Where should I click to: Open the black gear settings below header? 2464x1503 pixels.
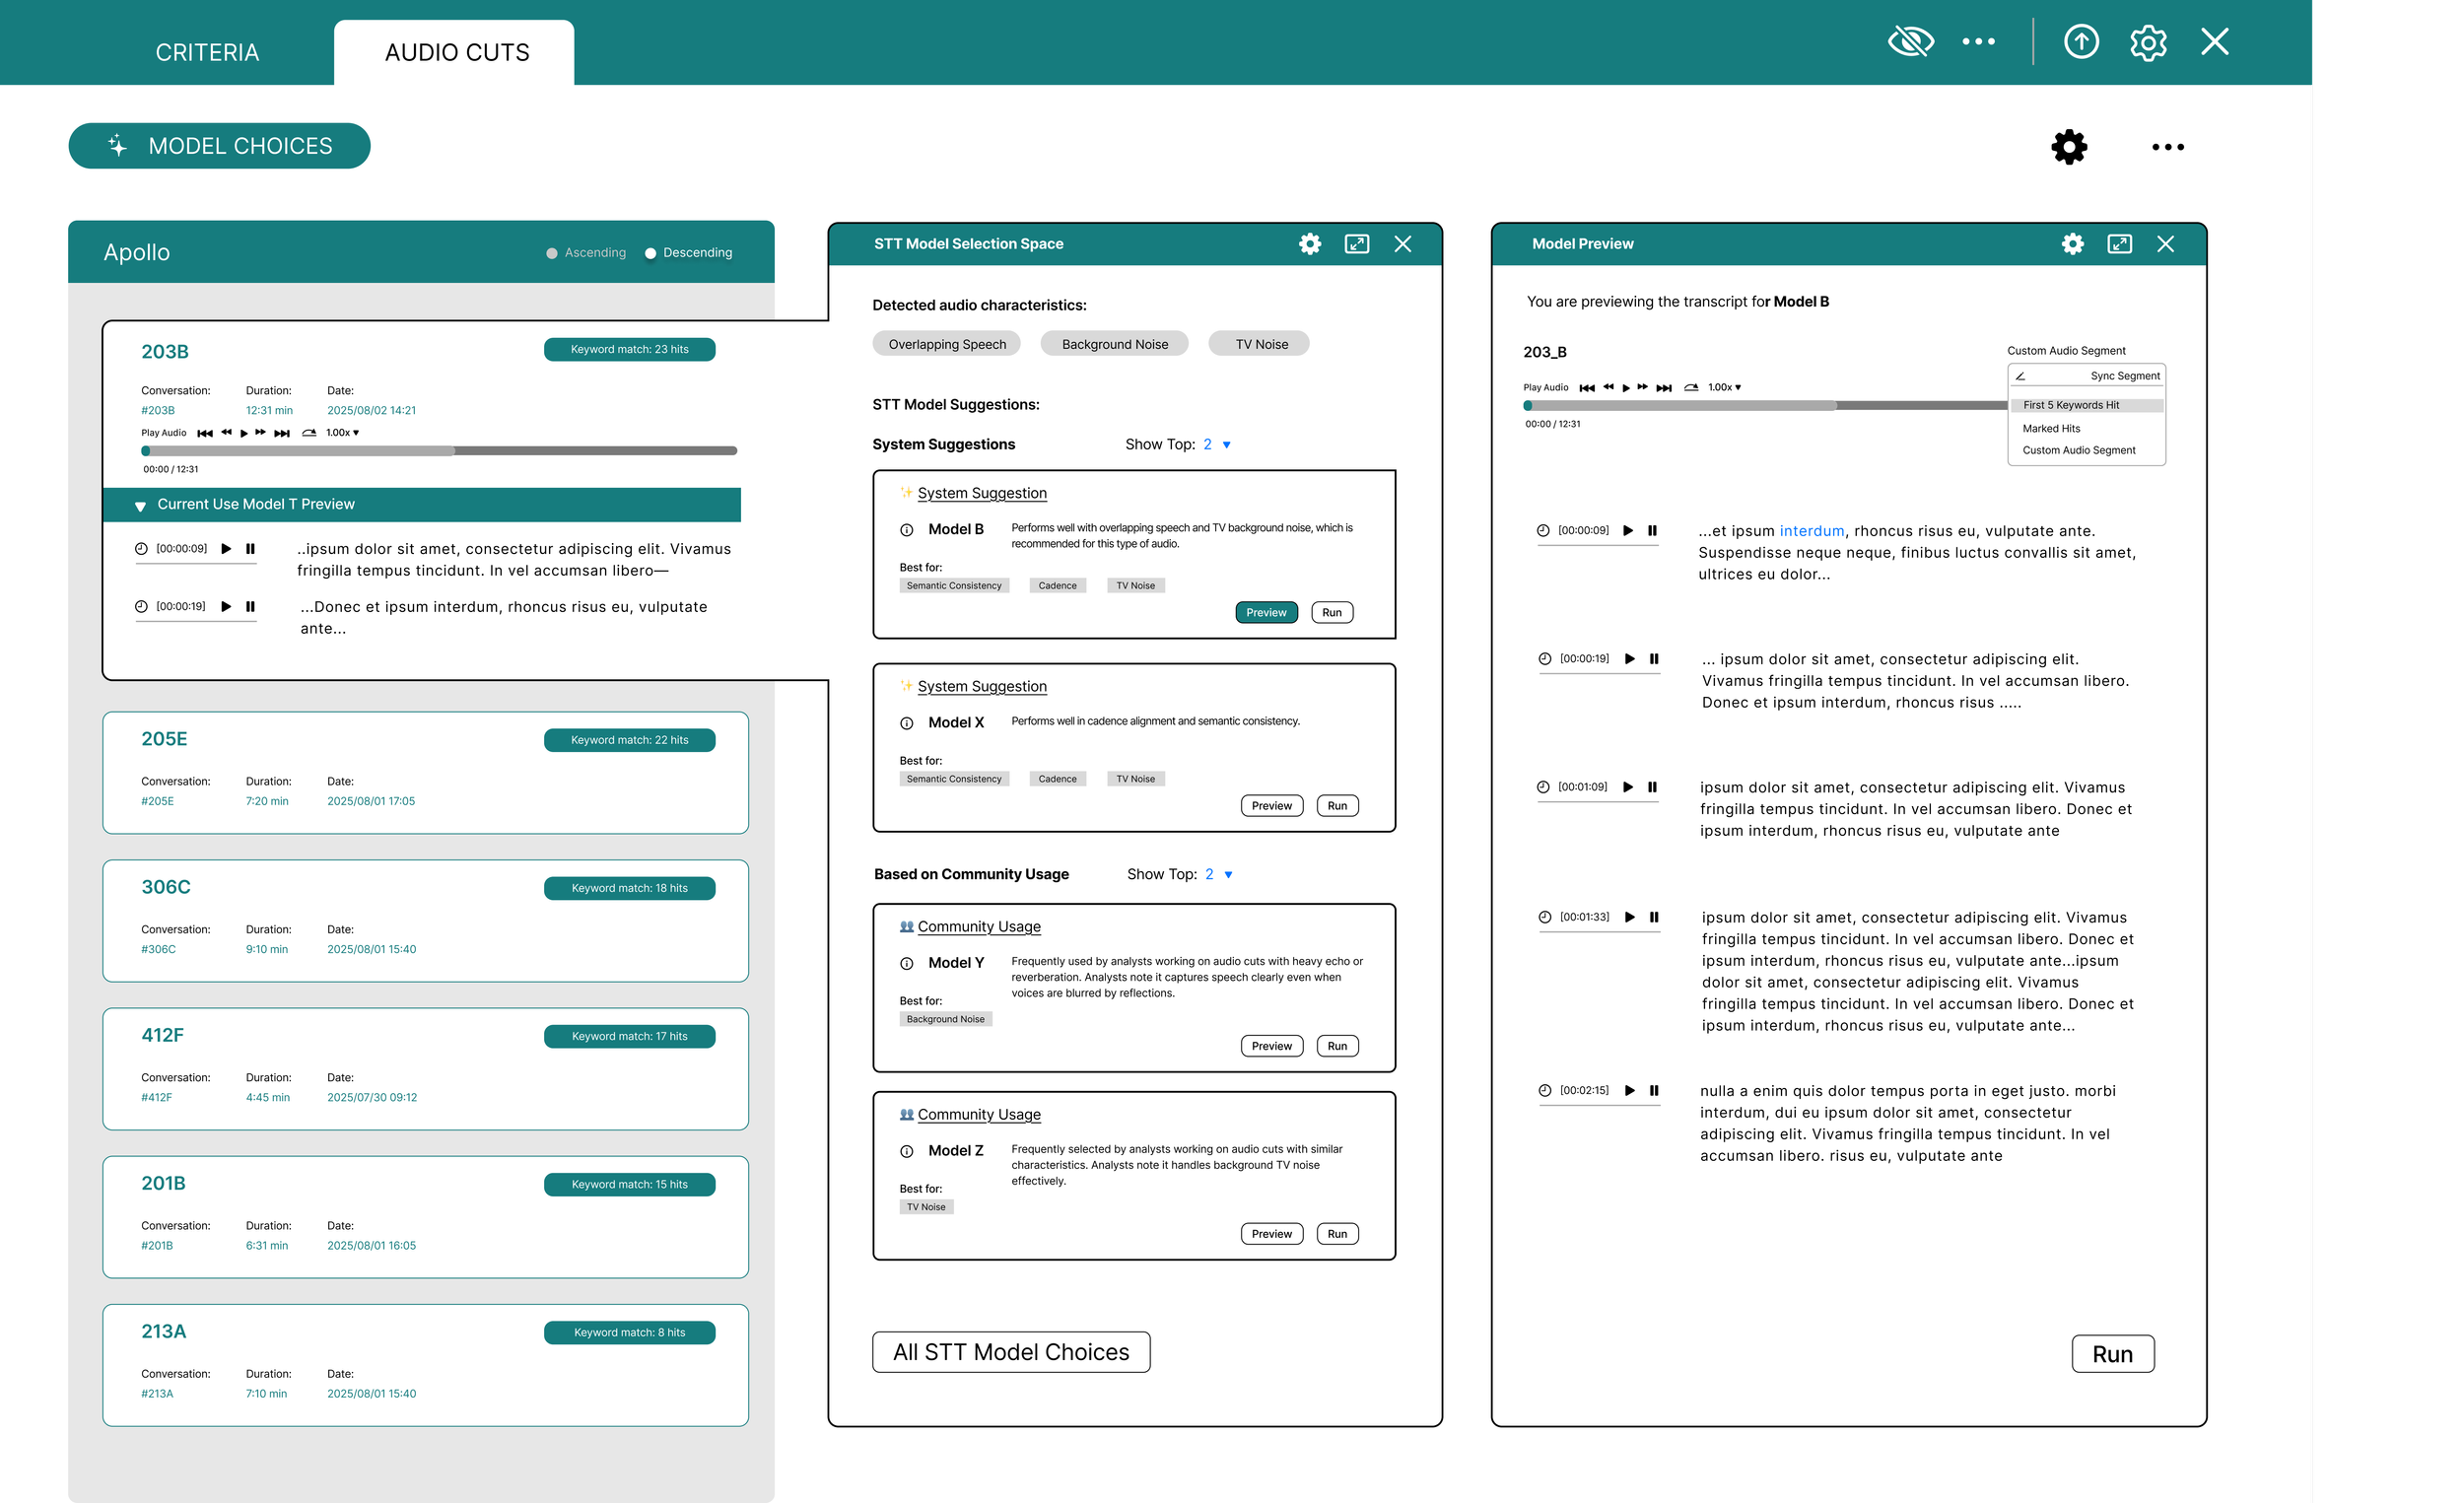[x=2069, y=147]
